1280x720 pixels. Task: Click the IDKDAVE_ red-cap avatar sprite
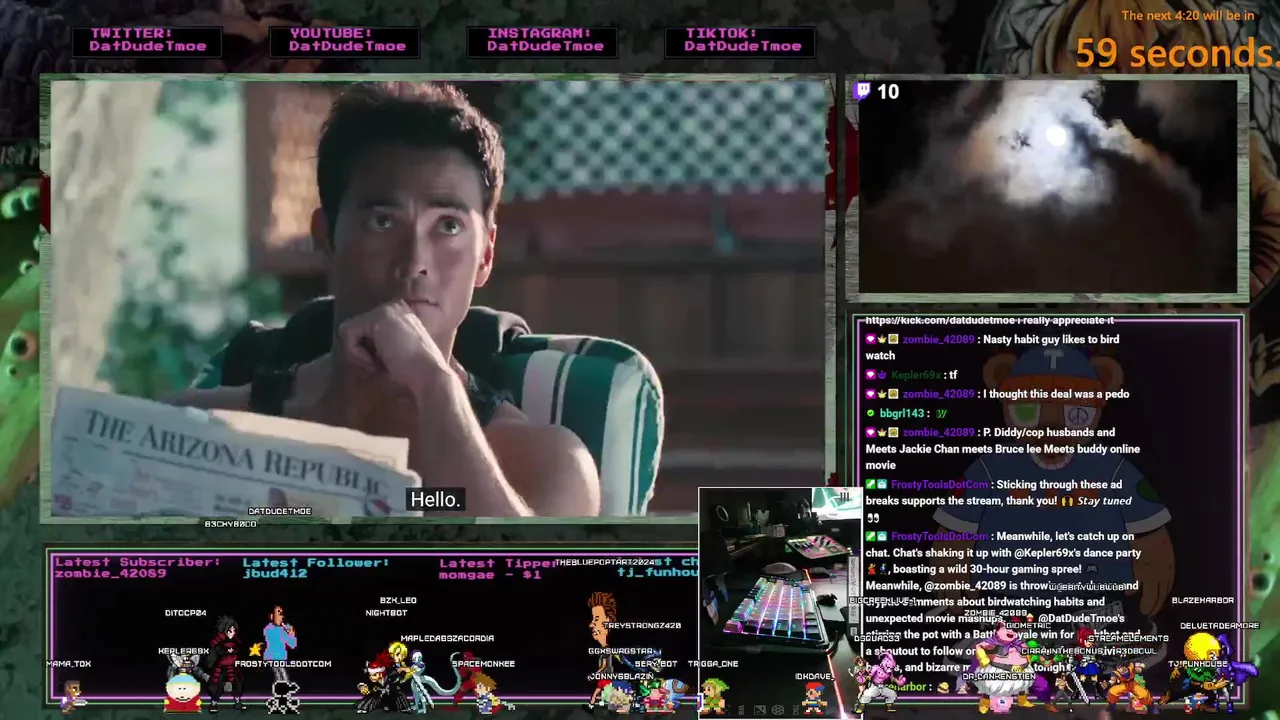pyautogui.click(x=814, y=699)
